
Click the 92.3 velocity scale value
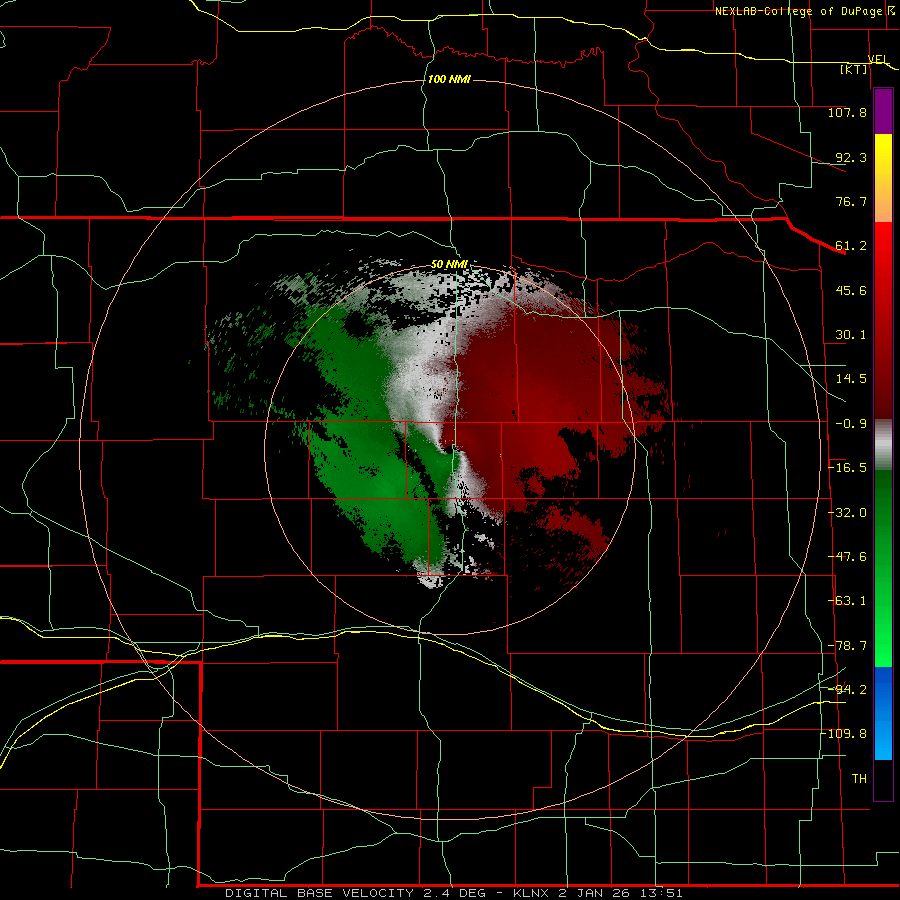pyautogui.click(x=851, y=157)
